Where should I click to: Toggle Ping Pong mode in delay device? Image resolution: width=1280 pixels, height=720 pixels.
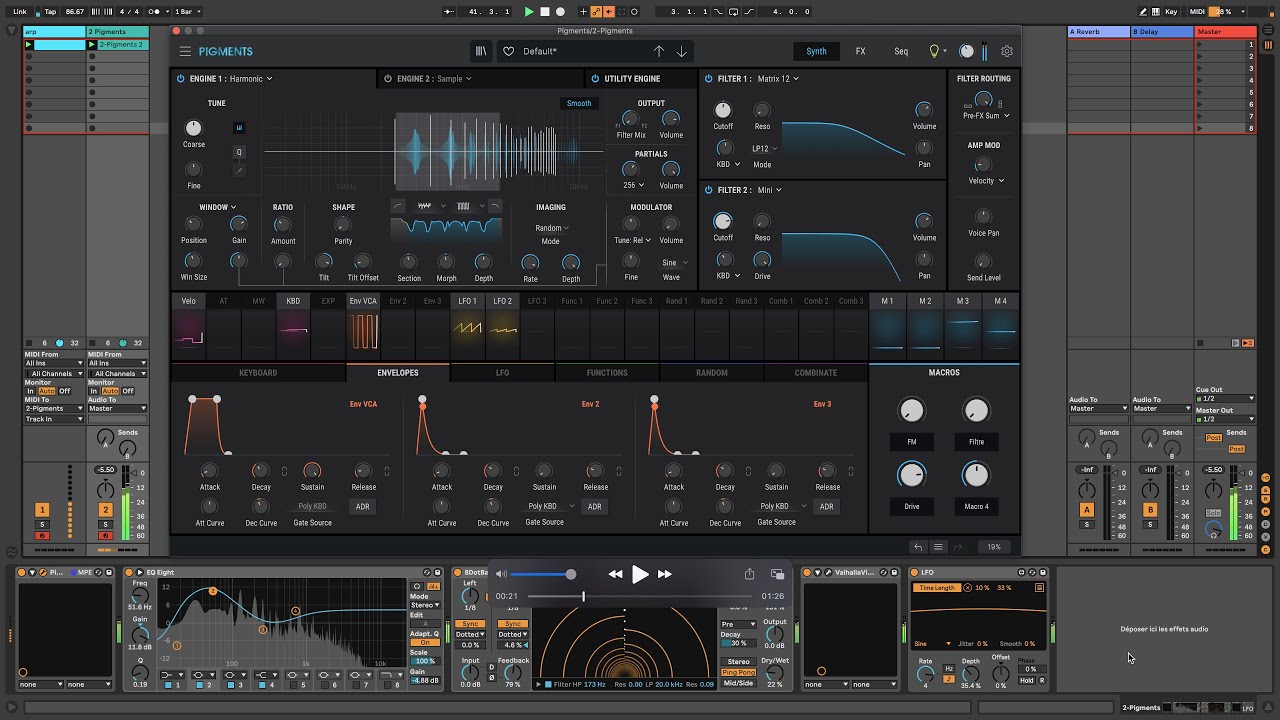click(738, 672)
